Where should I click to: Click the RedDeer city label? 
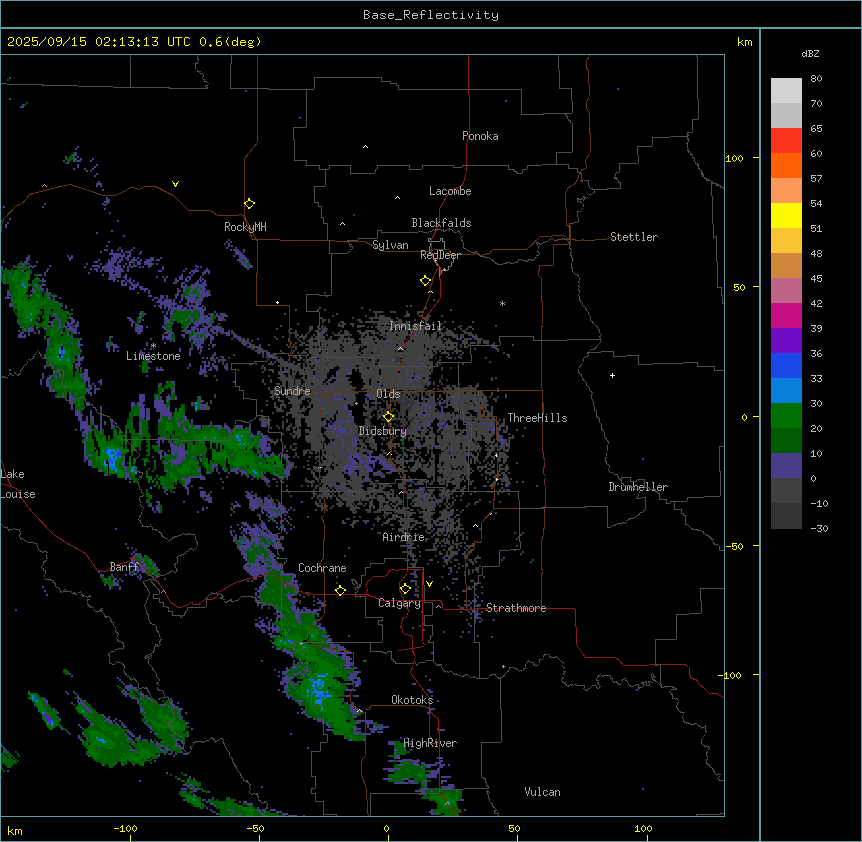click(440, 255)
